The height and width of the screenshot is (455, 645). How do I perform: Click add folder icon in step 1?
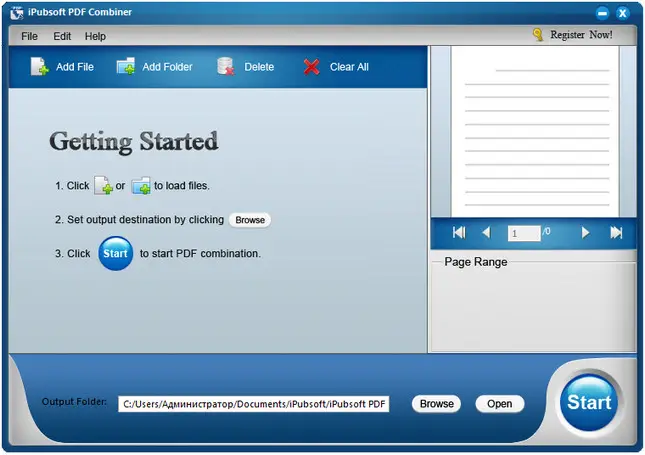(x=141, y=186)
